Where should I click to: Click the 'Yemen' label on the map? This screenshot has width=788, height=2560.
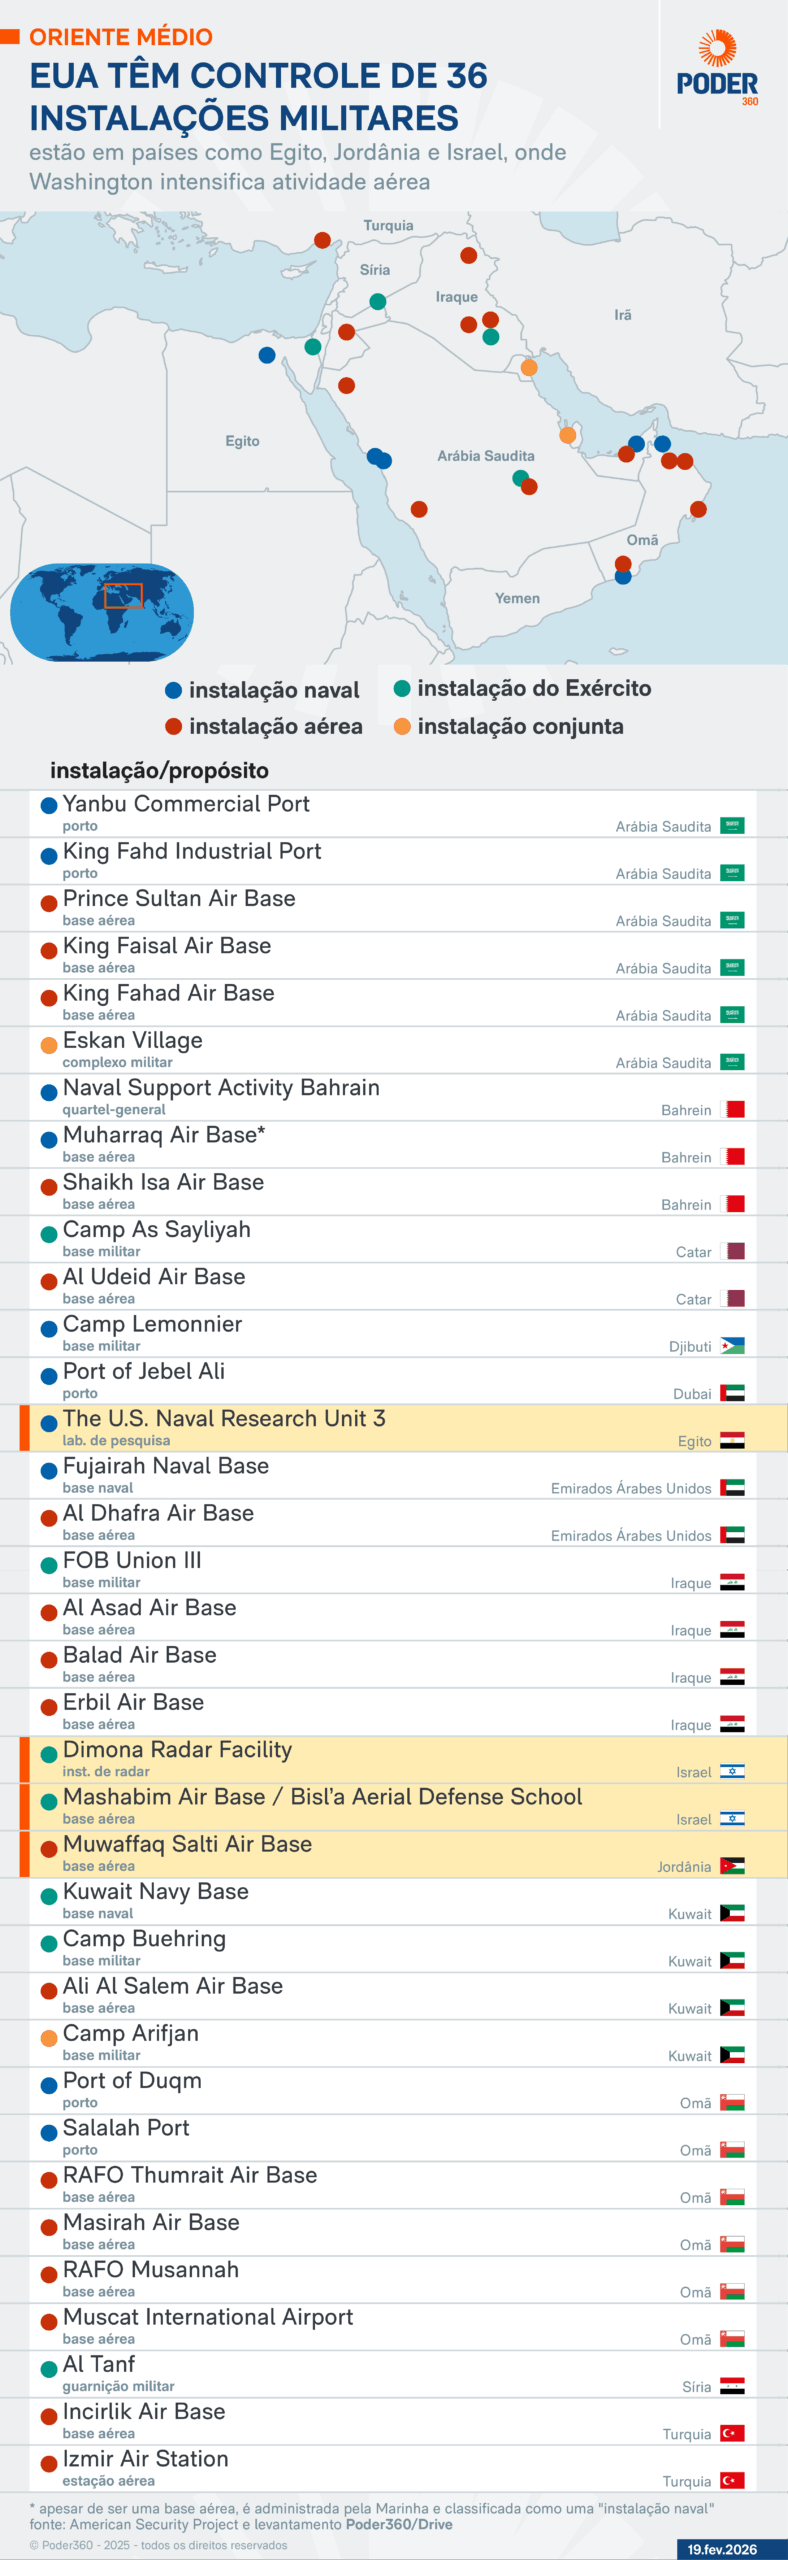517,598
